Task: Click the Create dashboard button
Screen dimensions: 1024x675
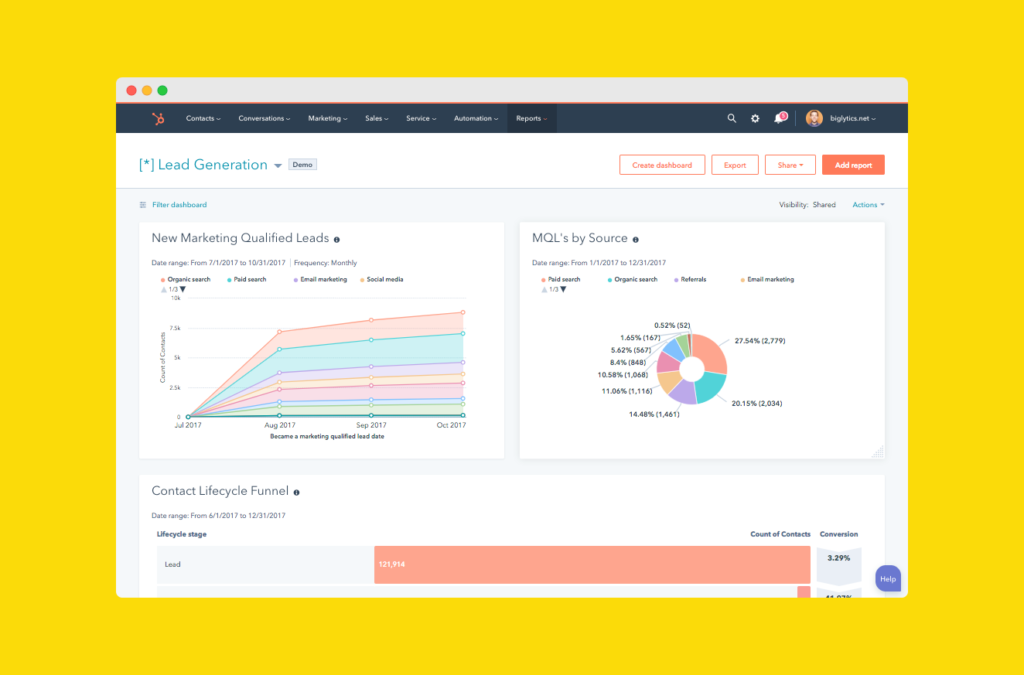Action: coord(662,165)
